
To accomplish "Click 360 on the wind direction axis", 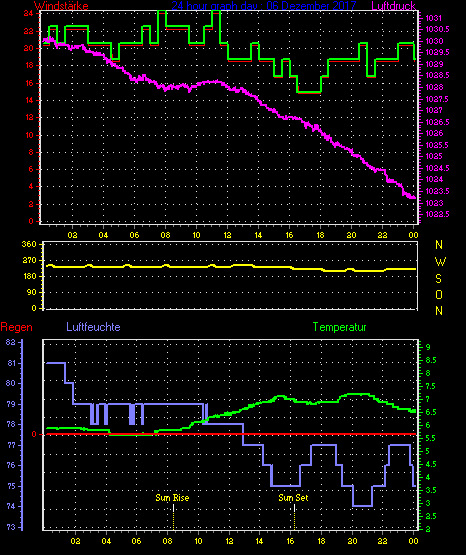I will point(29,244).
